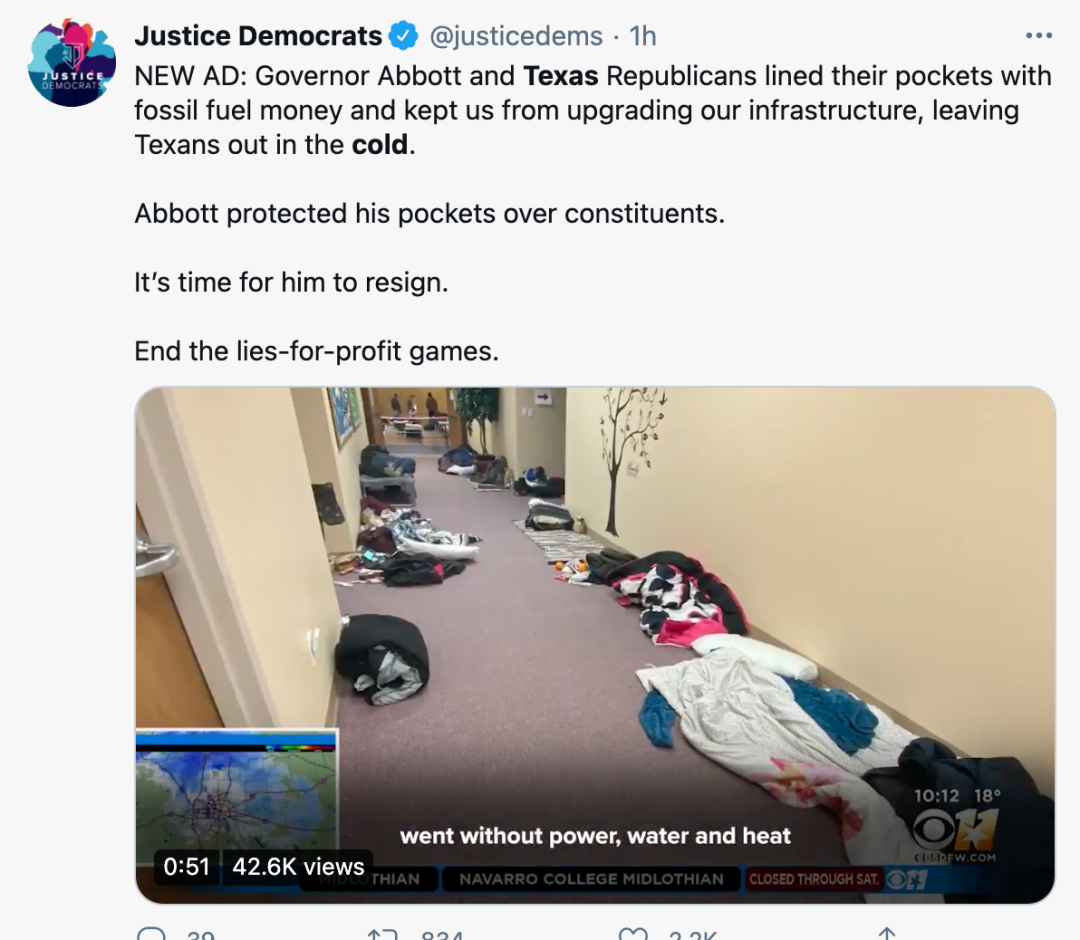The width and height of the screenshot is (1080, 940).
Task: Click the 39 replies count
Action: tap(200, 935)
